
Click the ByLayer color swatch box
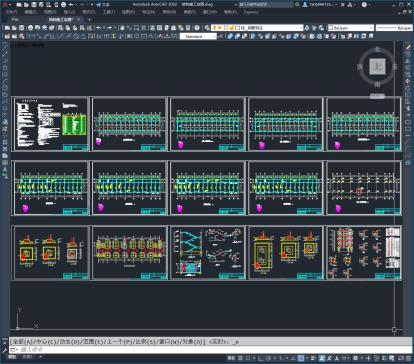click(330, 28)
